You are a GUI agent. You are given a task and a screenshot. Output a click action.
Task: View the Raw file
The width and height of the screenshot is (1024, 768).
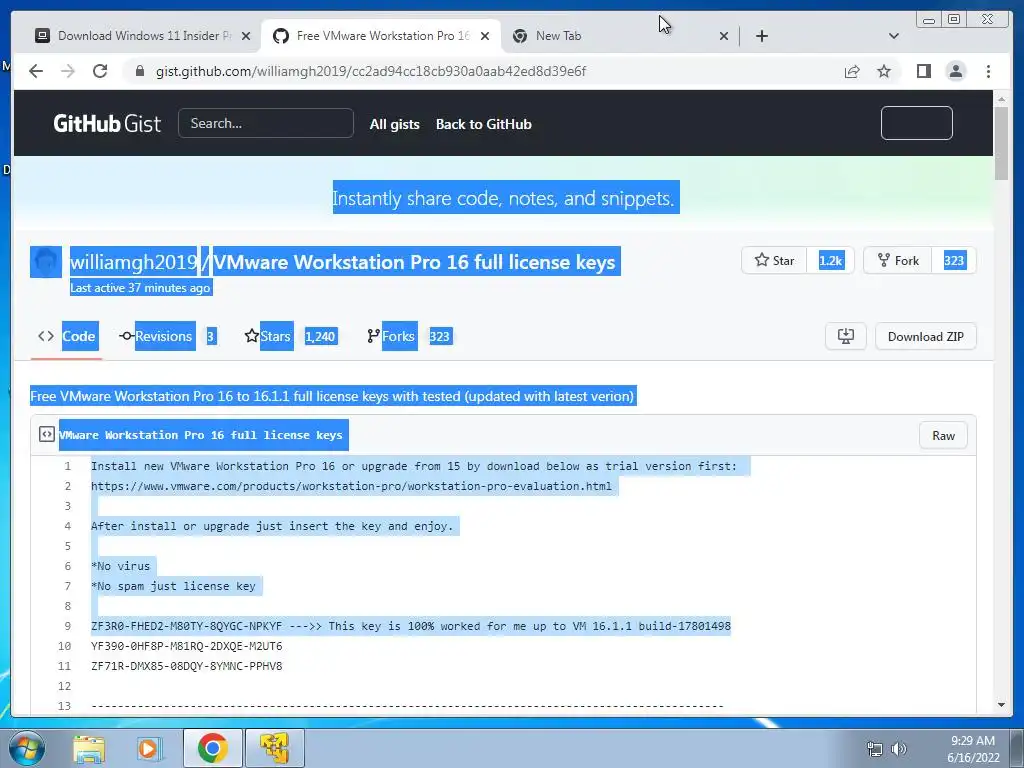click(943, 436)
